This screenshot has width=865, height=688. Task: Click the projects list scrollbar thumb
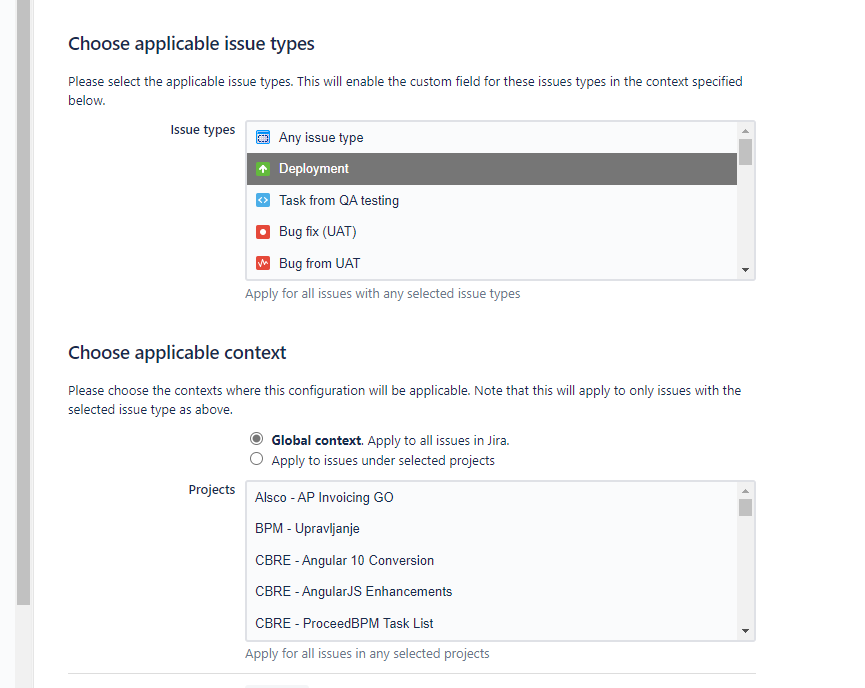click(x=745, y=508)
